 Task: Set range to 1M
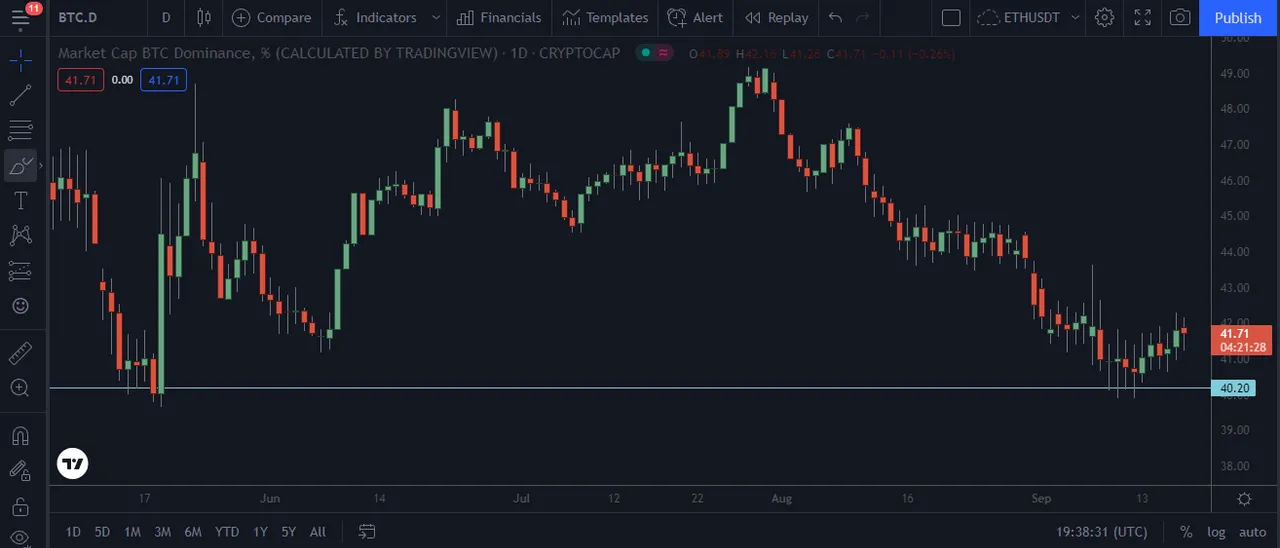(x=132, y=532)
